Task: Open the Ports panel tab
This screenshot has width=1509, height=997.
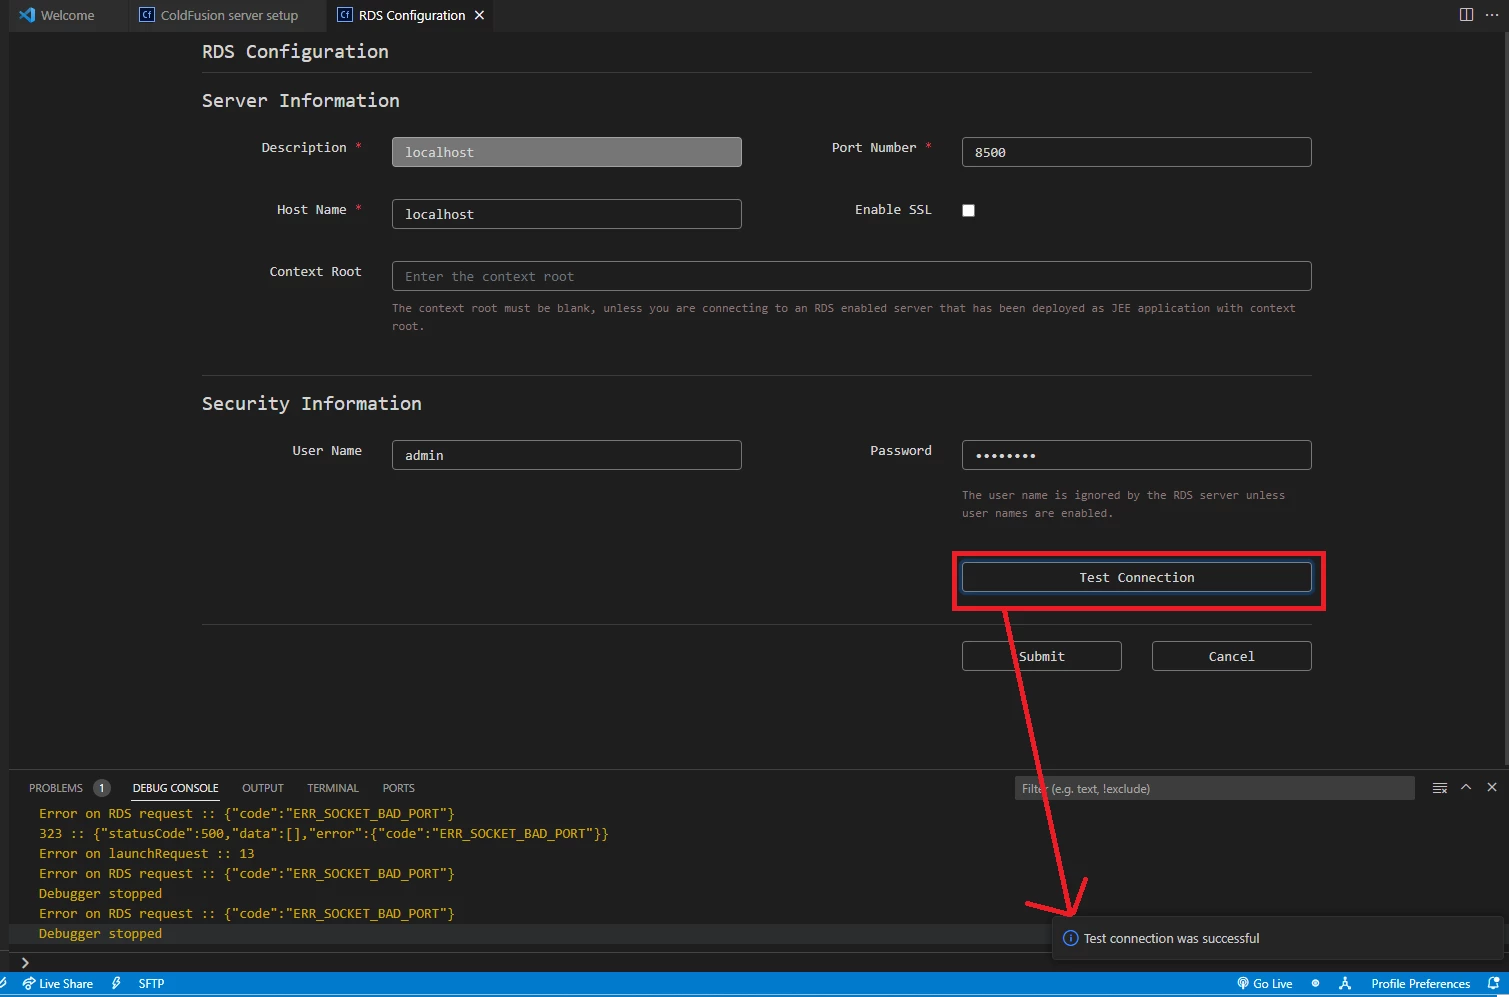Action: pyautogui.click(x=398, y=788)
